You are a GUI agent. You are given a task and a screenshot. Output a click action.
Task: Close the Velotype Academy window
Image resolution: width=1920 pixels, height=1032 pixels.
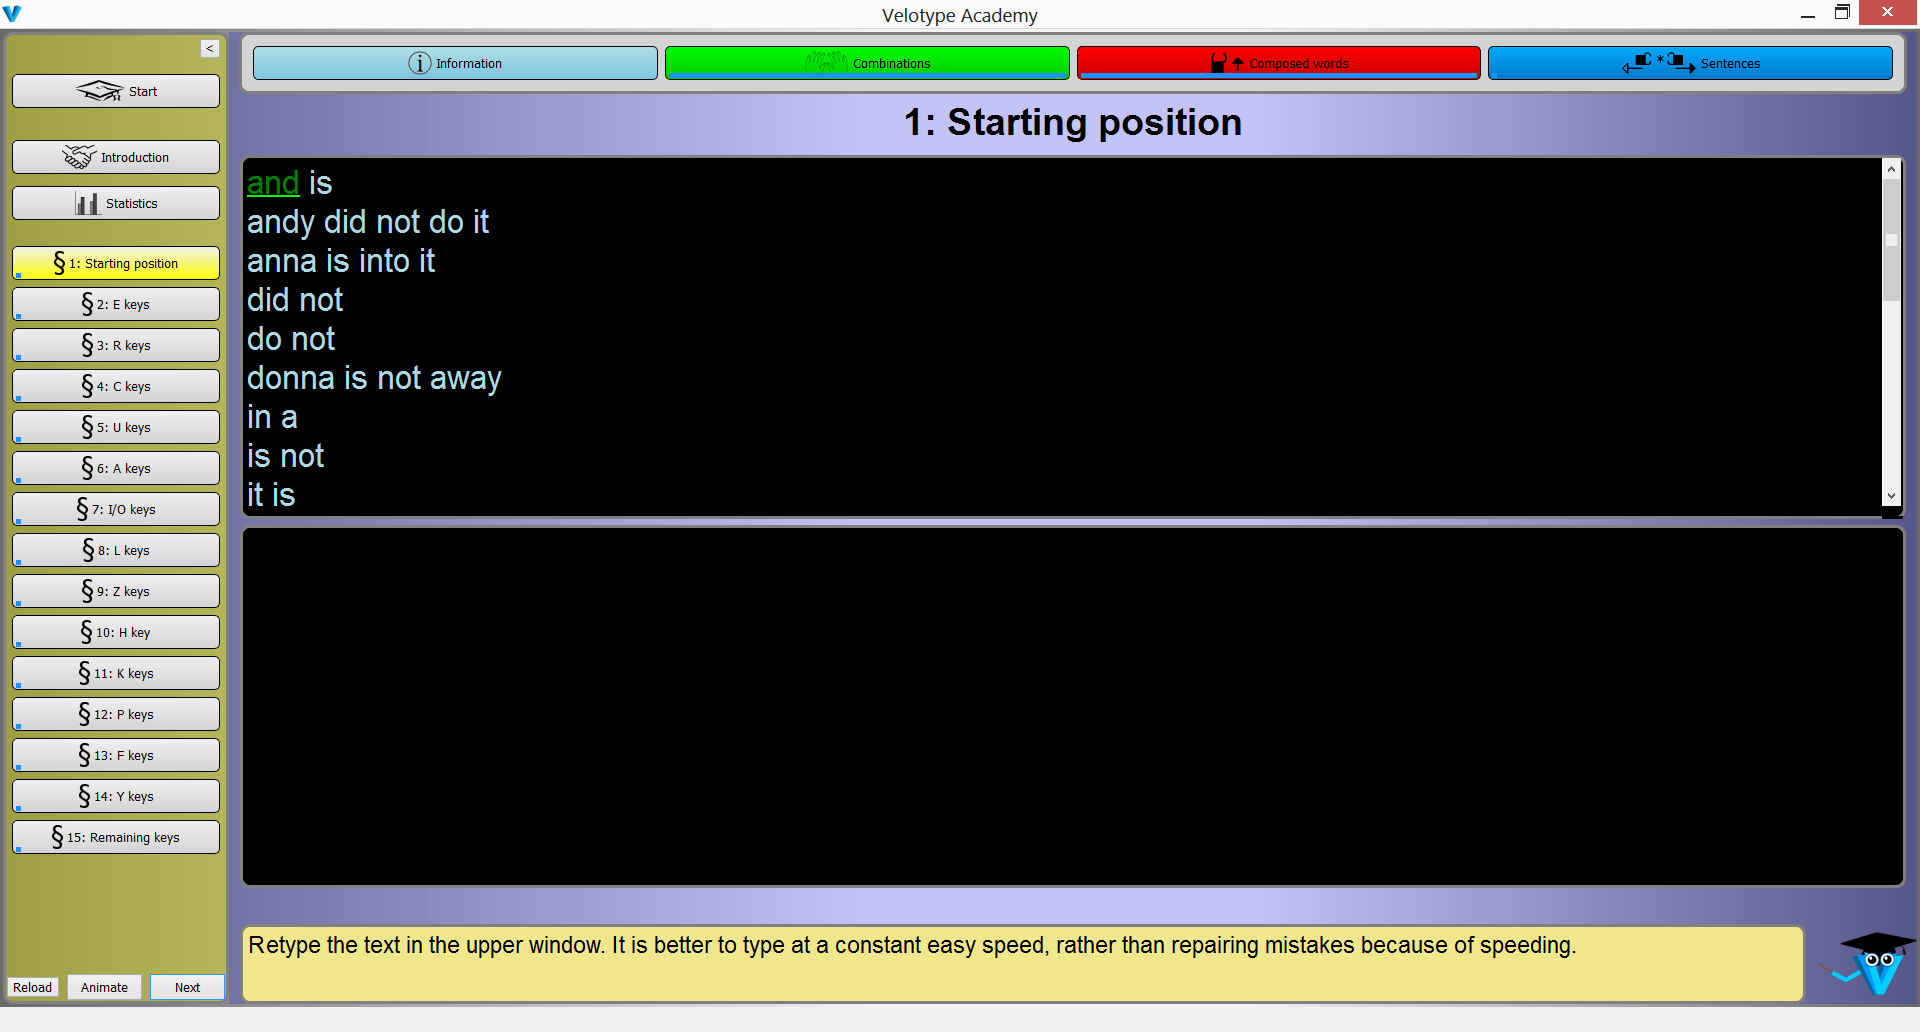point(1888,12)
